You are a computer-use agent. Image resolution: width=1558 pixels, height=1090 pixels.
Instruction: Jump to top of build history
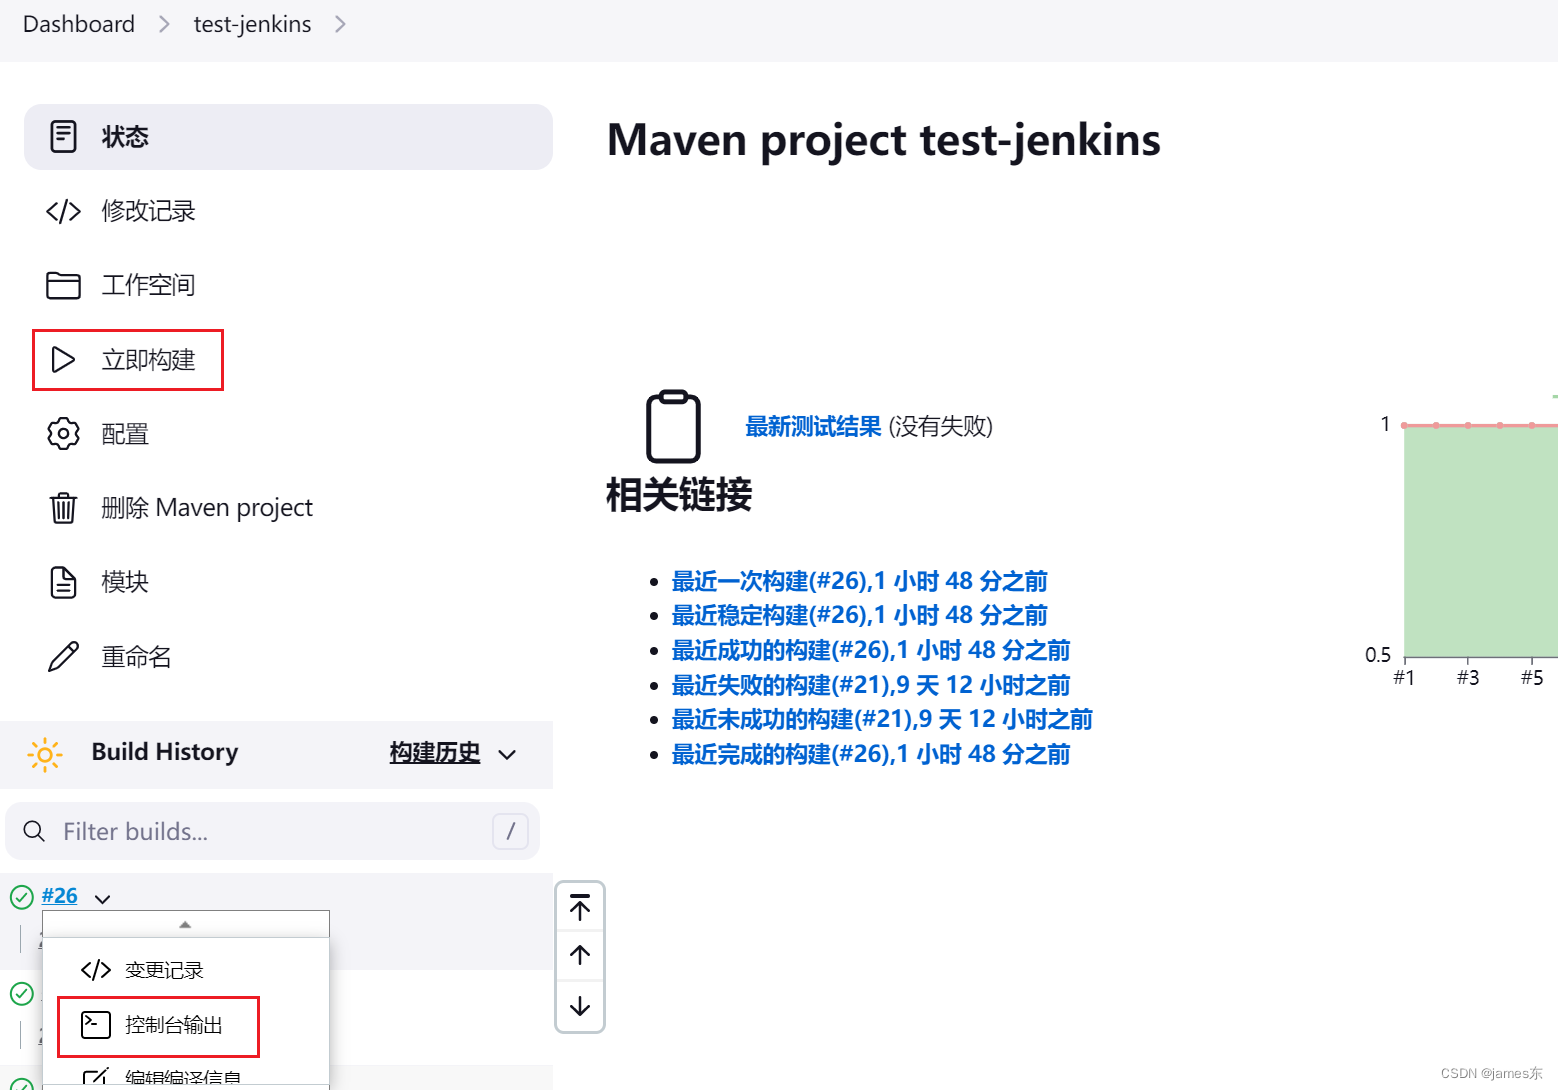tap(580, 908)
